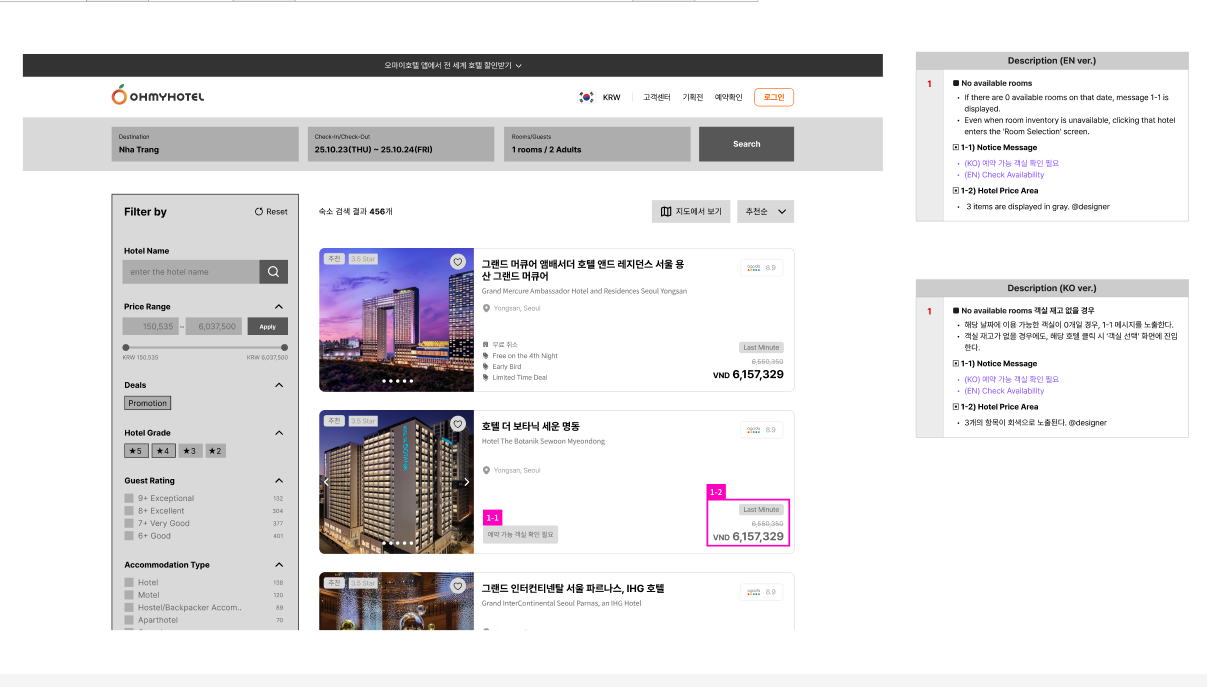Click the Limited Time Deal tag icon

pyautogui.click(x=486, y=377)
